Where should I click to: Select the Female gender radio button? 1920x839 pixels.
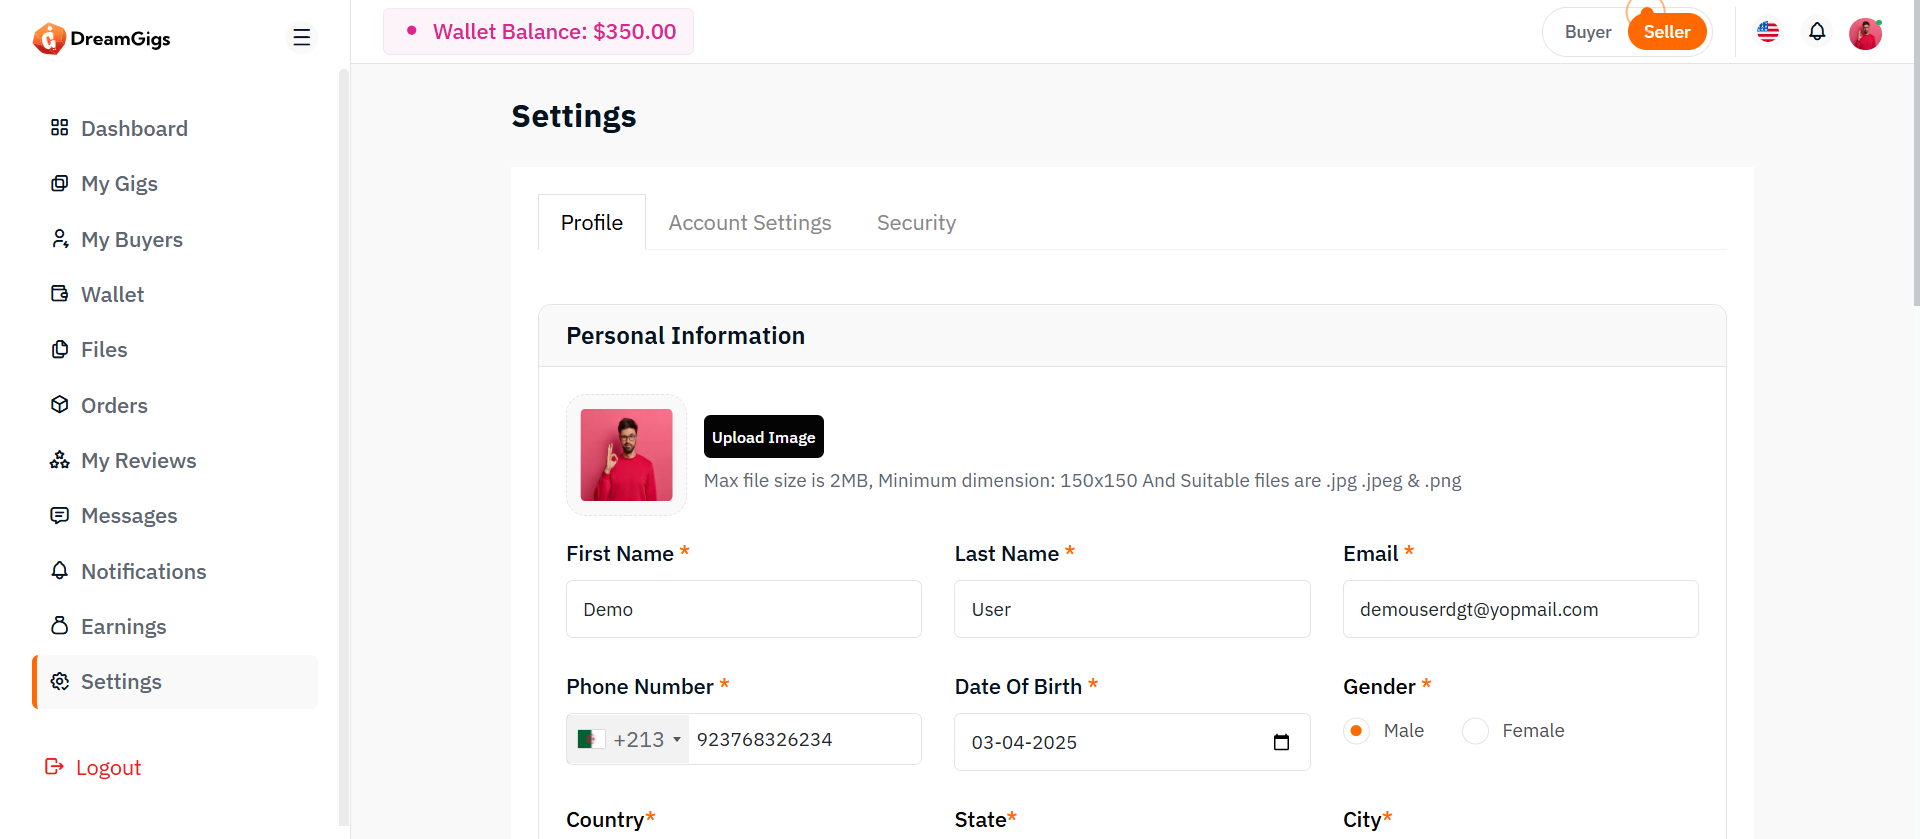click(x=1475, y=731)
